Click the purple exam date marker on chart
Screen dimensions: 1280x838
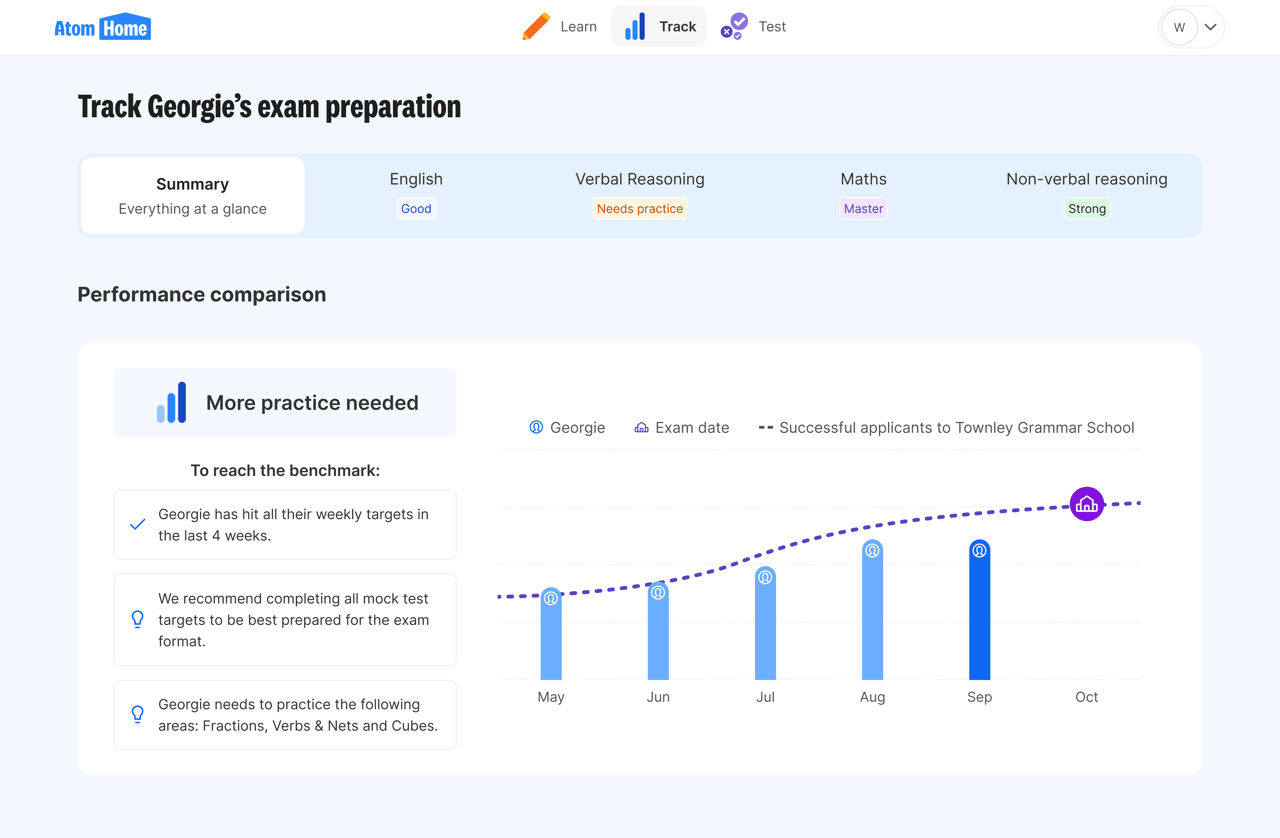tap(1086, 504)
